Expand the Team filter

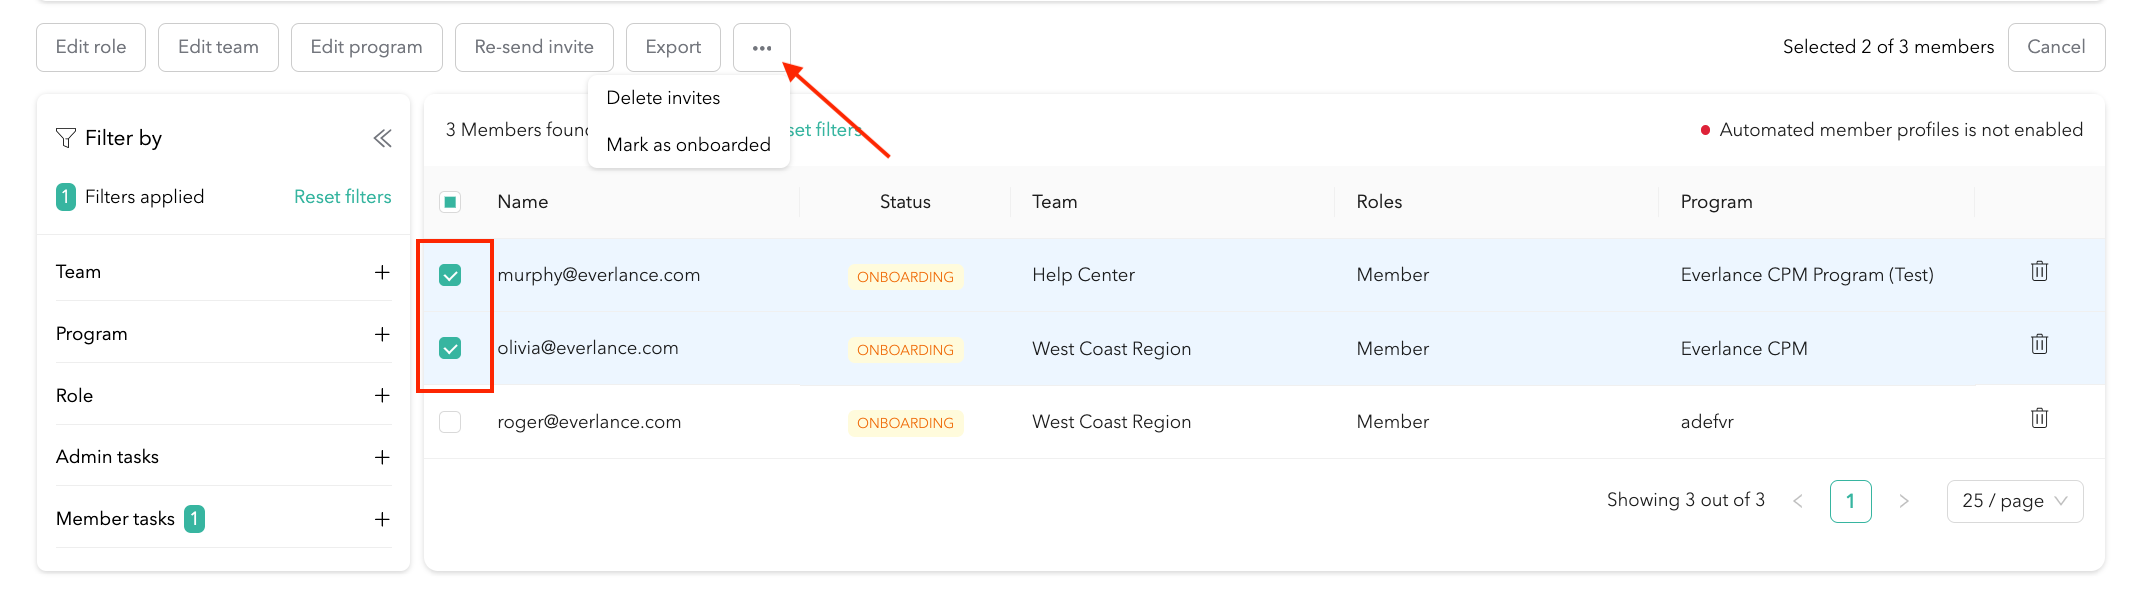click(382, 272)
